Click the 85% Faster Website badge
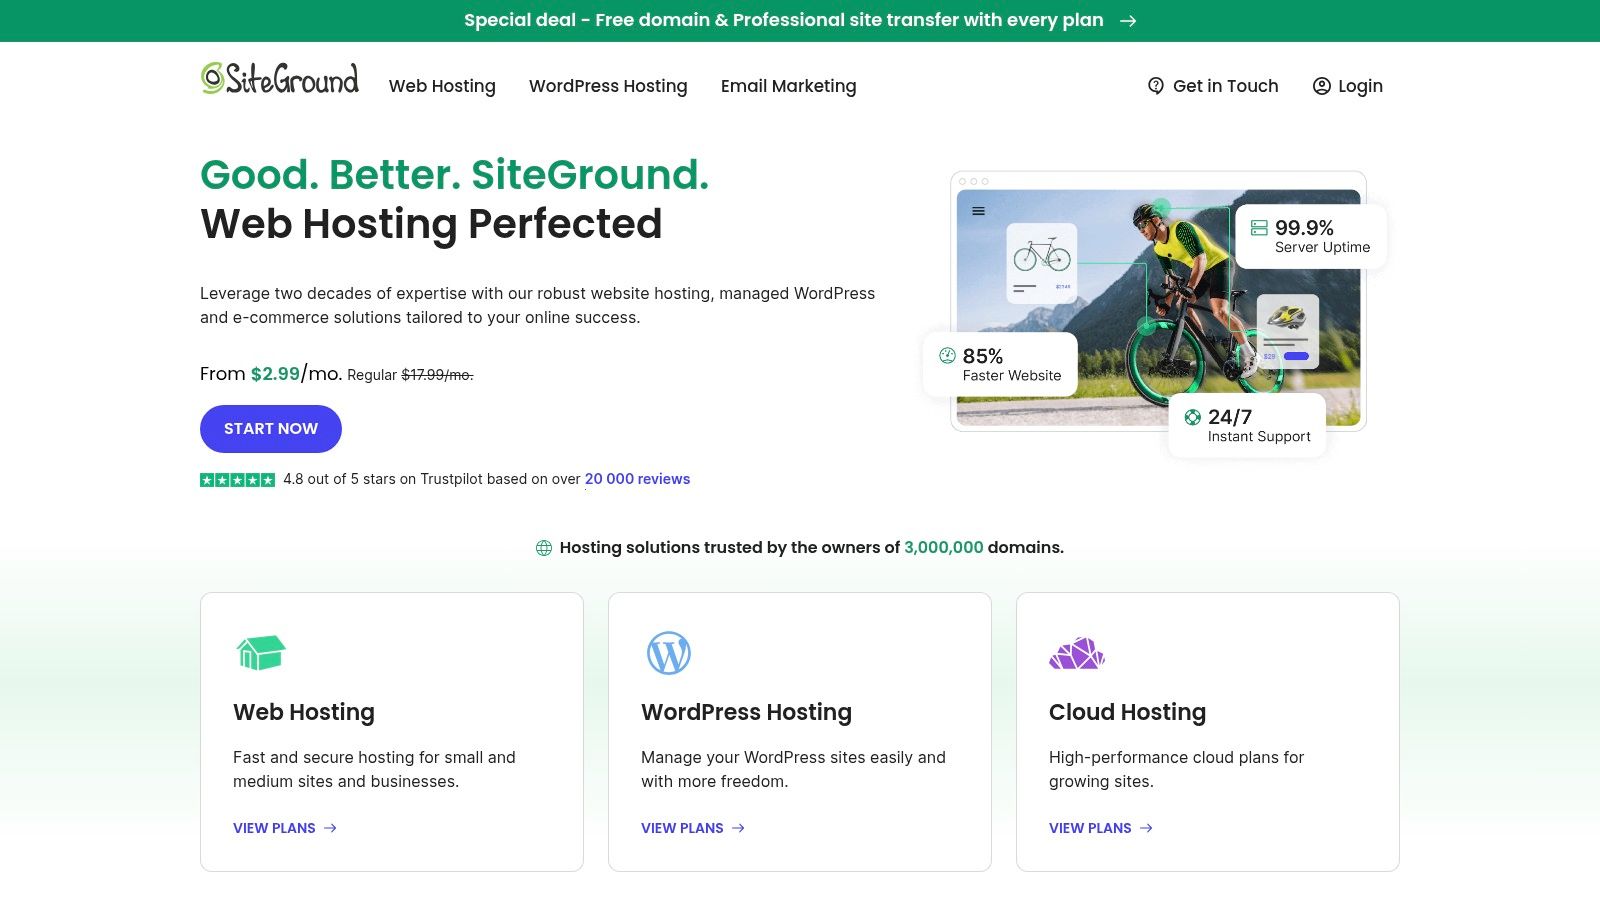Screen dimensions: 1600x900 [1000, 364]
